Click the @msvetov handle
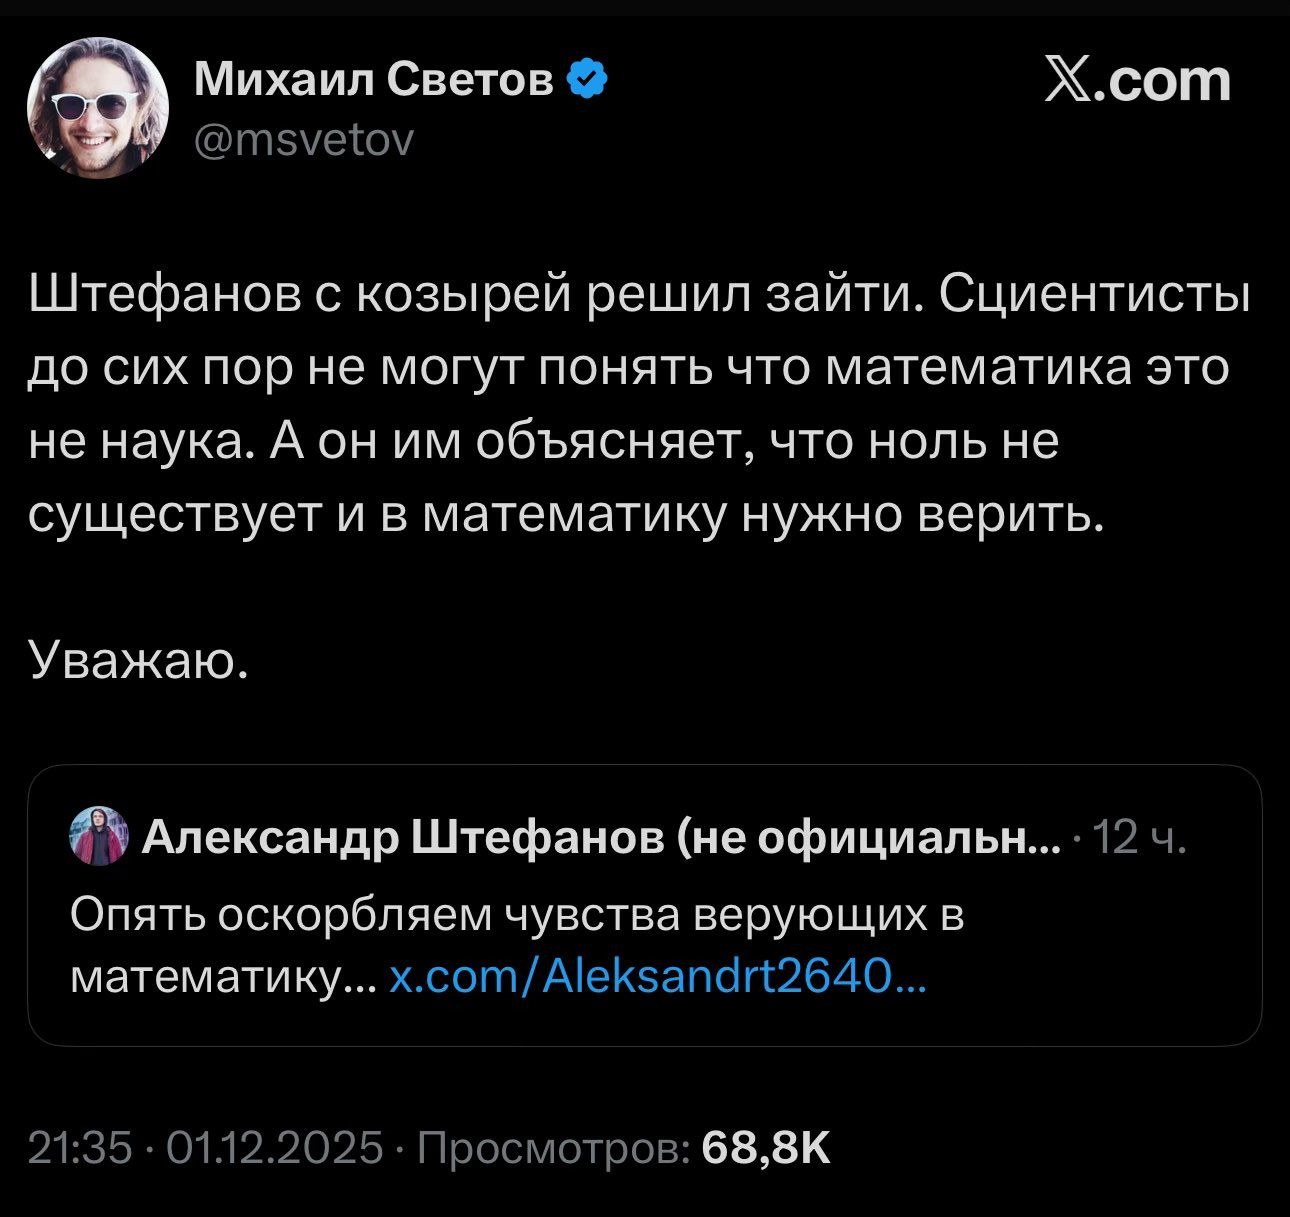Screen dimensions: 1290x1217 (x=303, y=141)
